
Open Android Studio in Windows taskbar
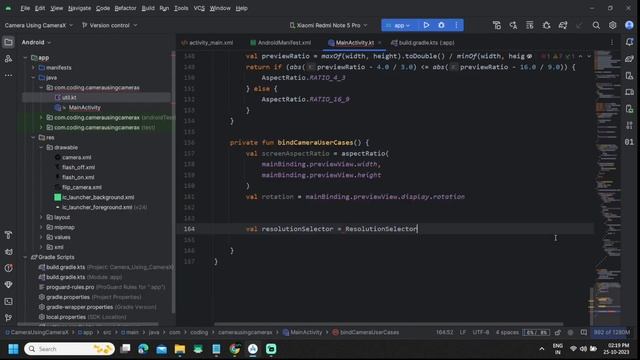tap(253, 349)
